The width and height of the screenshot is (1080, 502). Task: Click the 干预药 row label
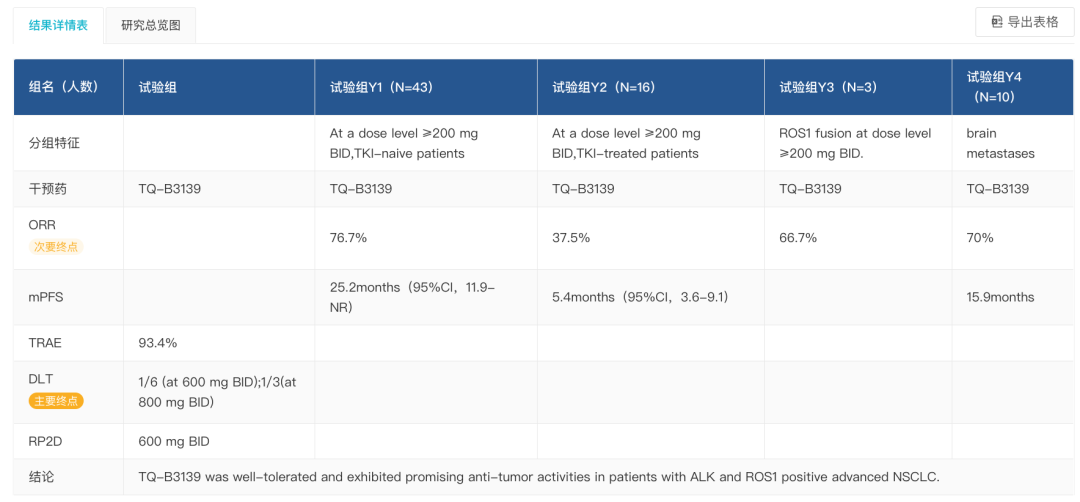tap(48, 189)
